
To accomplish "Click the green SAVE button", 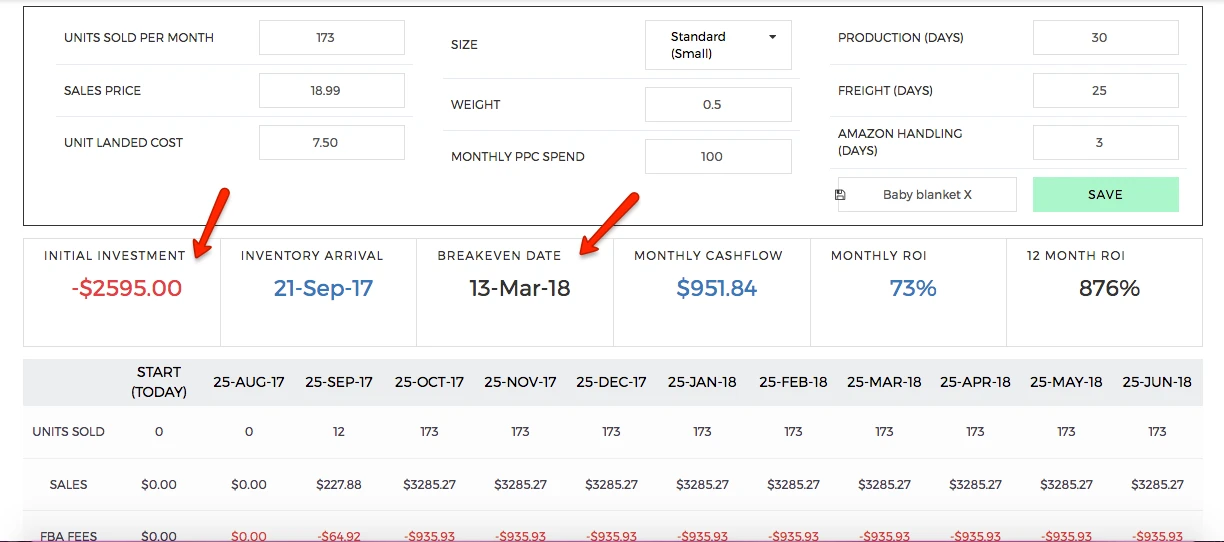I will tap(1105, 195).
